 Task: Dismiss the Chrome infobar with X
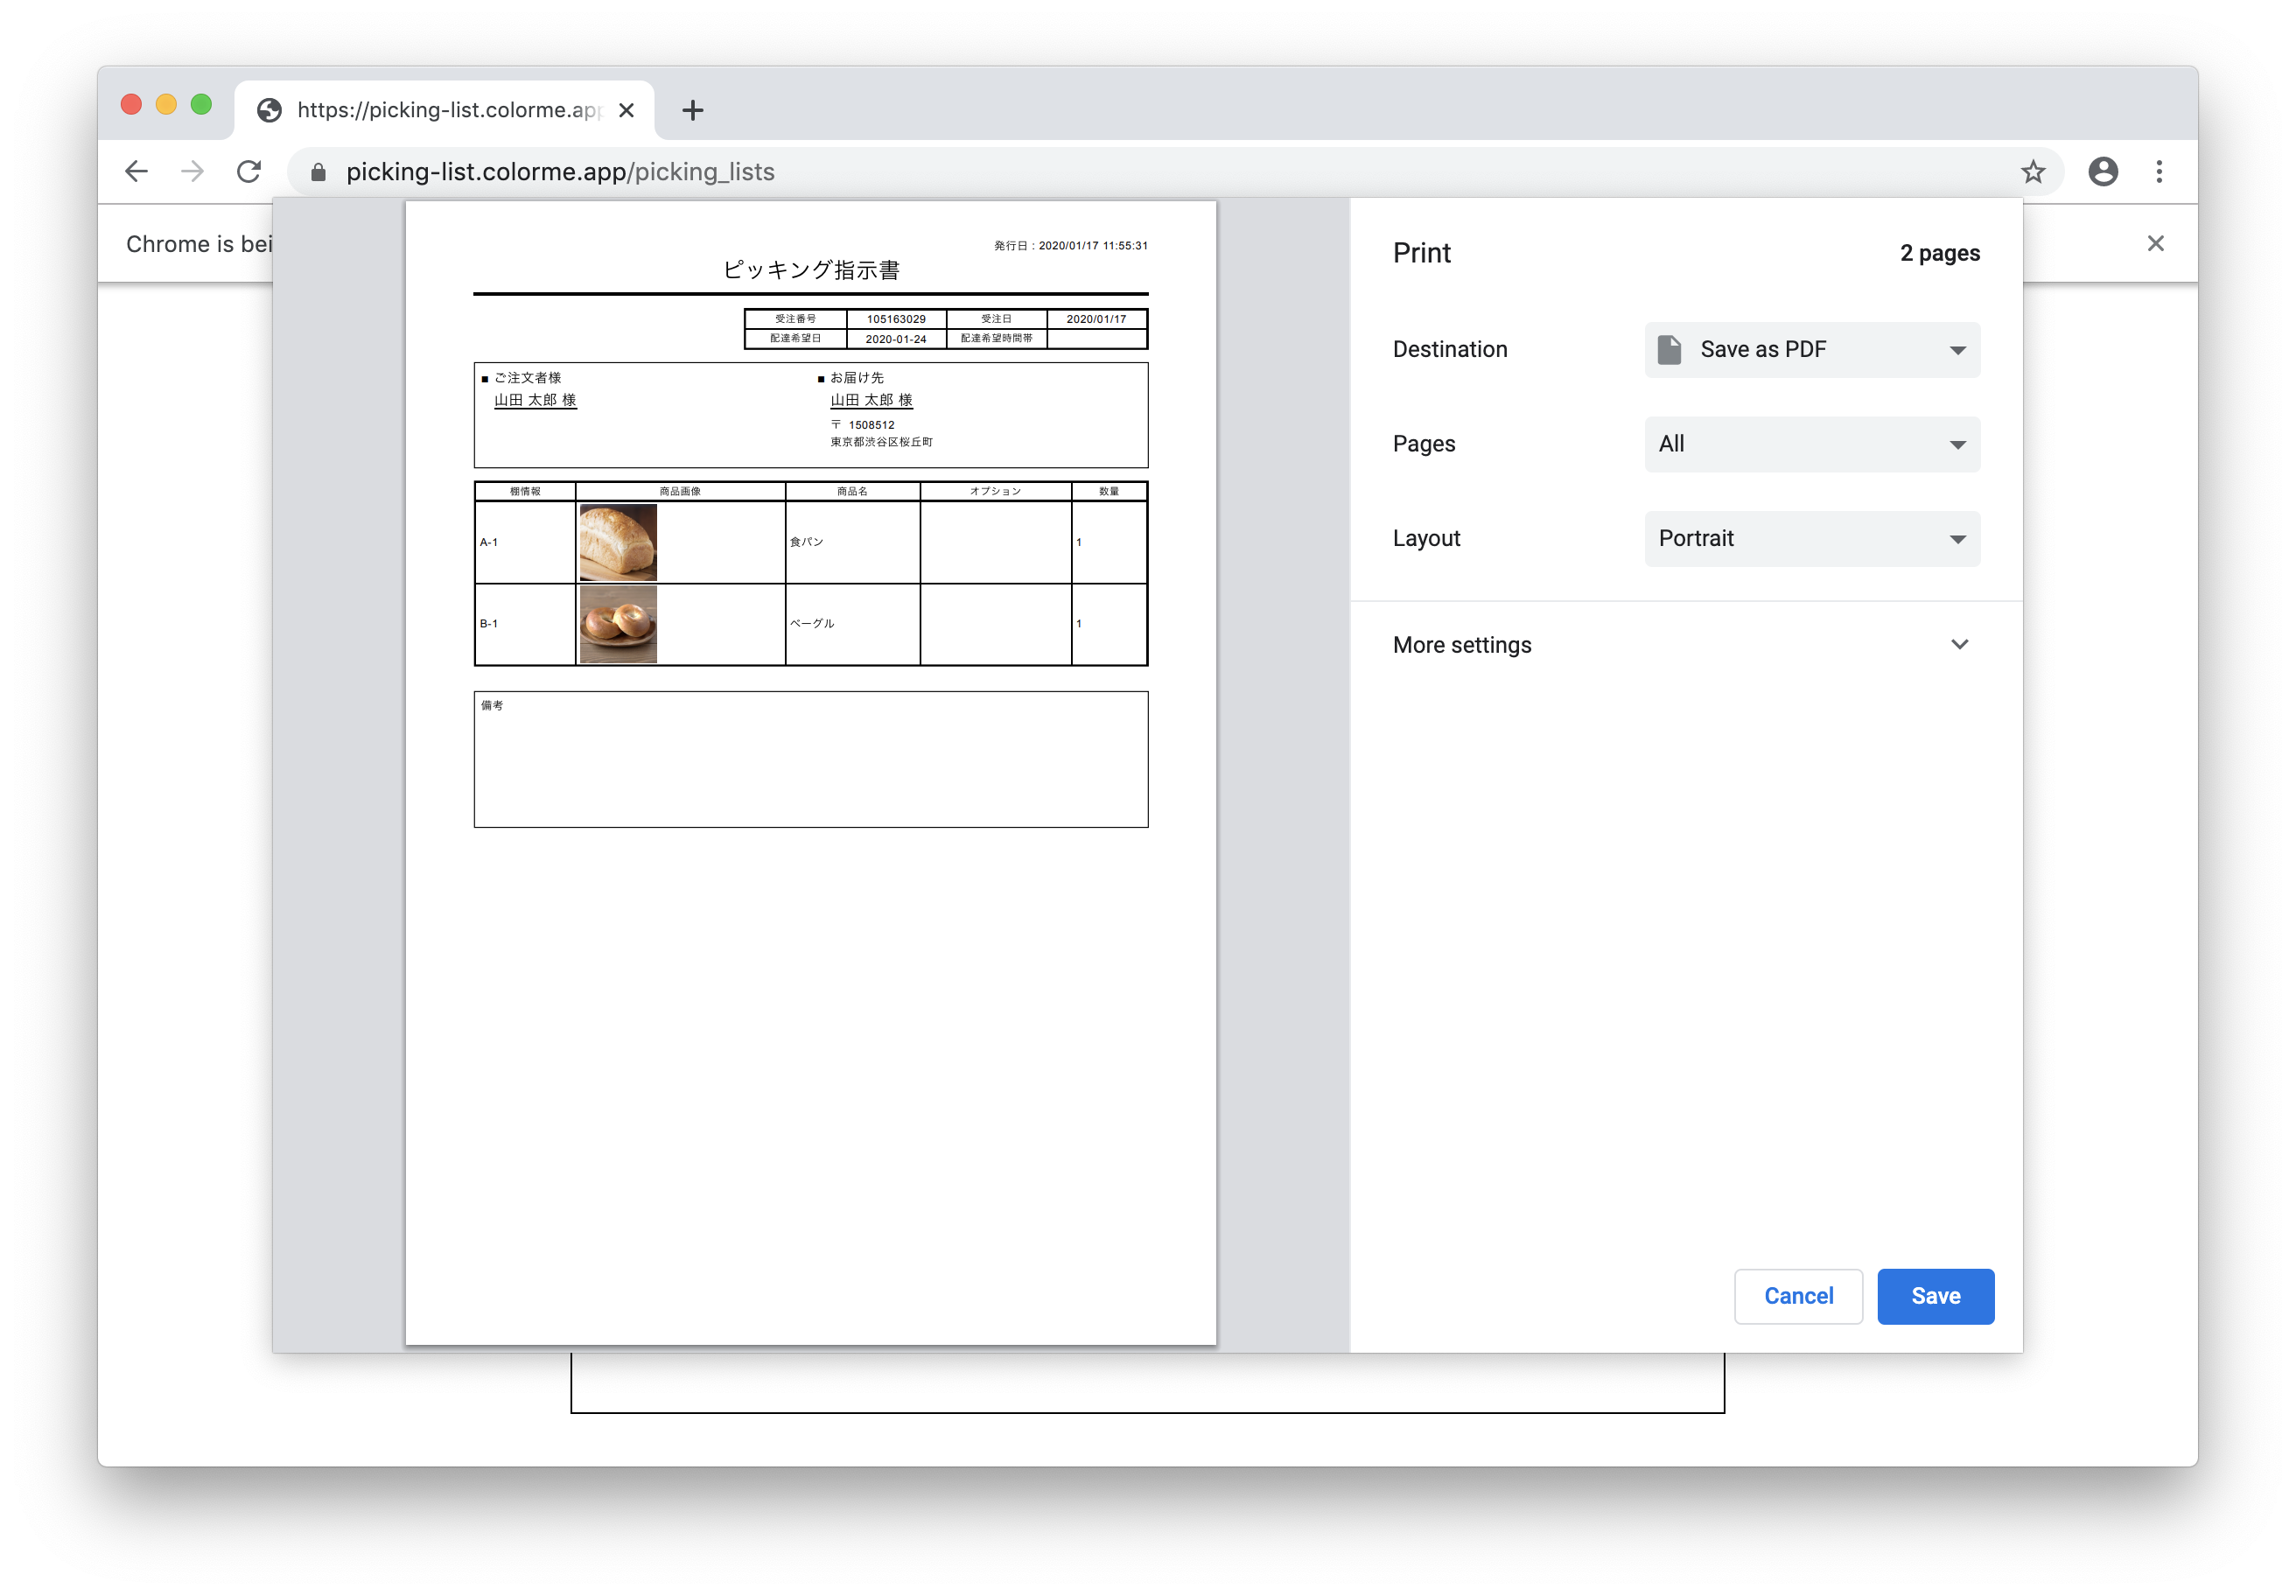point(2155,244)
